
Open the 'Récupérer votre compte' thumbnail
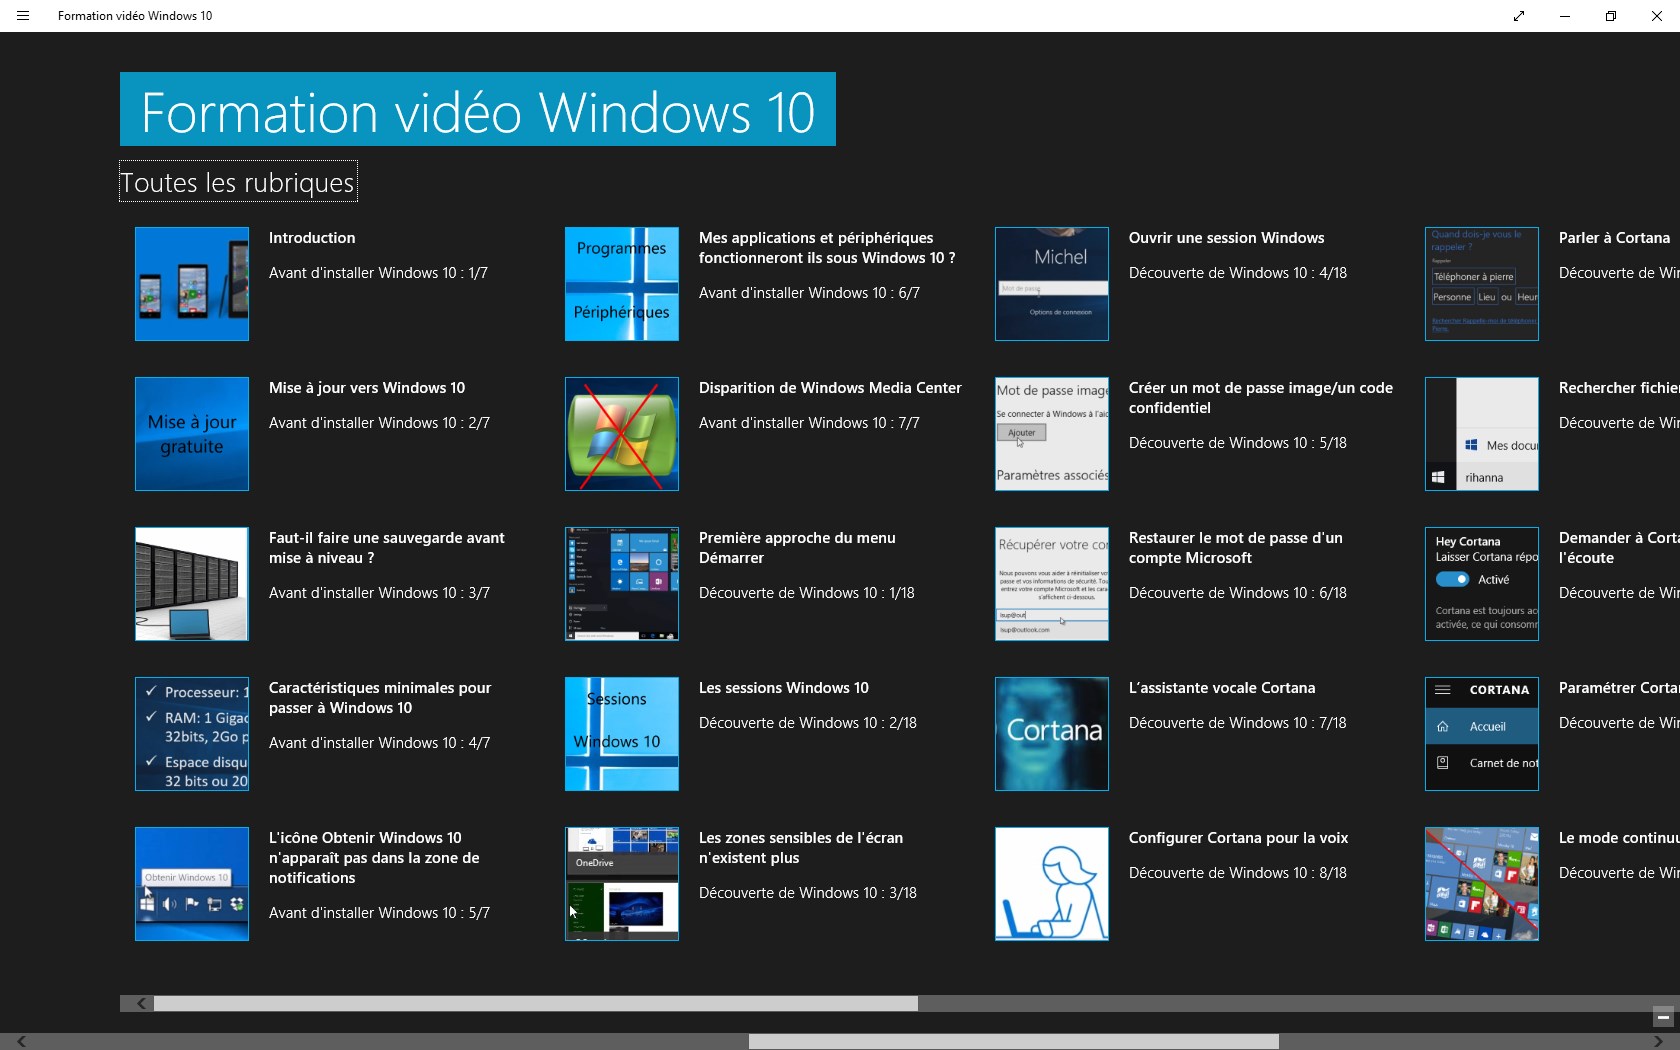pos(1052,584)
